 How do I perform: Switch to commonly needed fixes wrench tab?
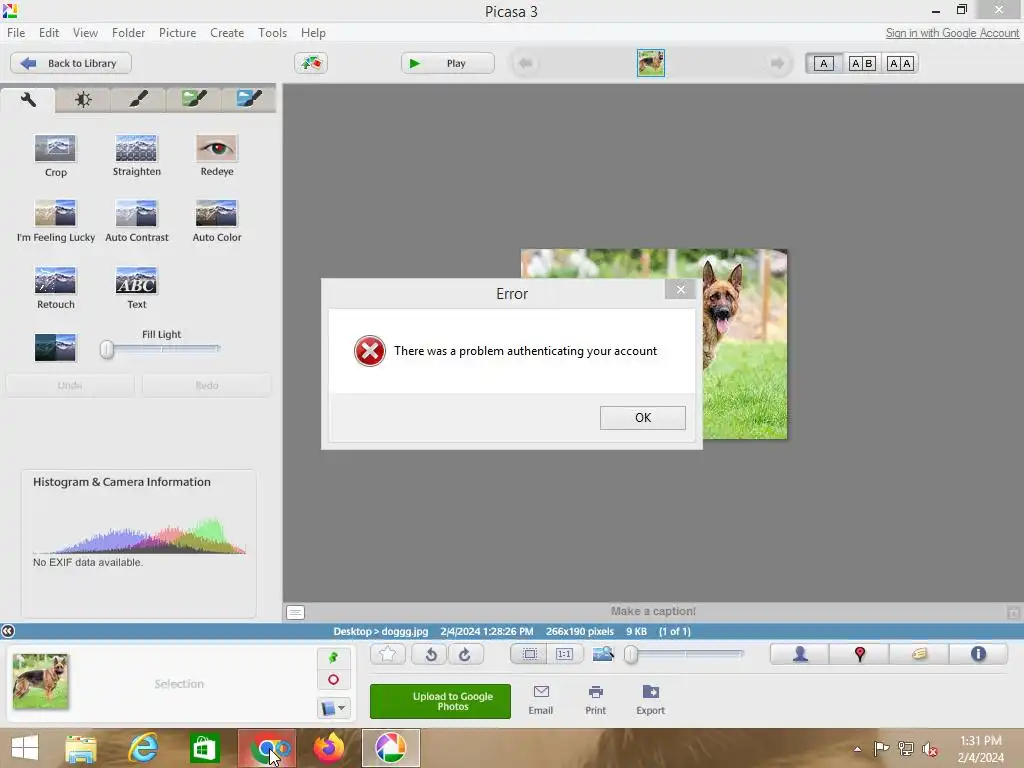28,99
